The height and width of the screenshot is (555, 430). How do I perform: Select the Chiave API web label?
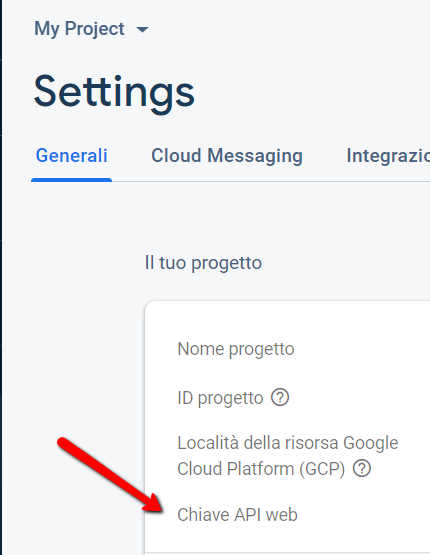click(x=237, y=515)
